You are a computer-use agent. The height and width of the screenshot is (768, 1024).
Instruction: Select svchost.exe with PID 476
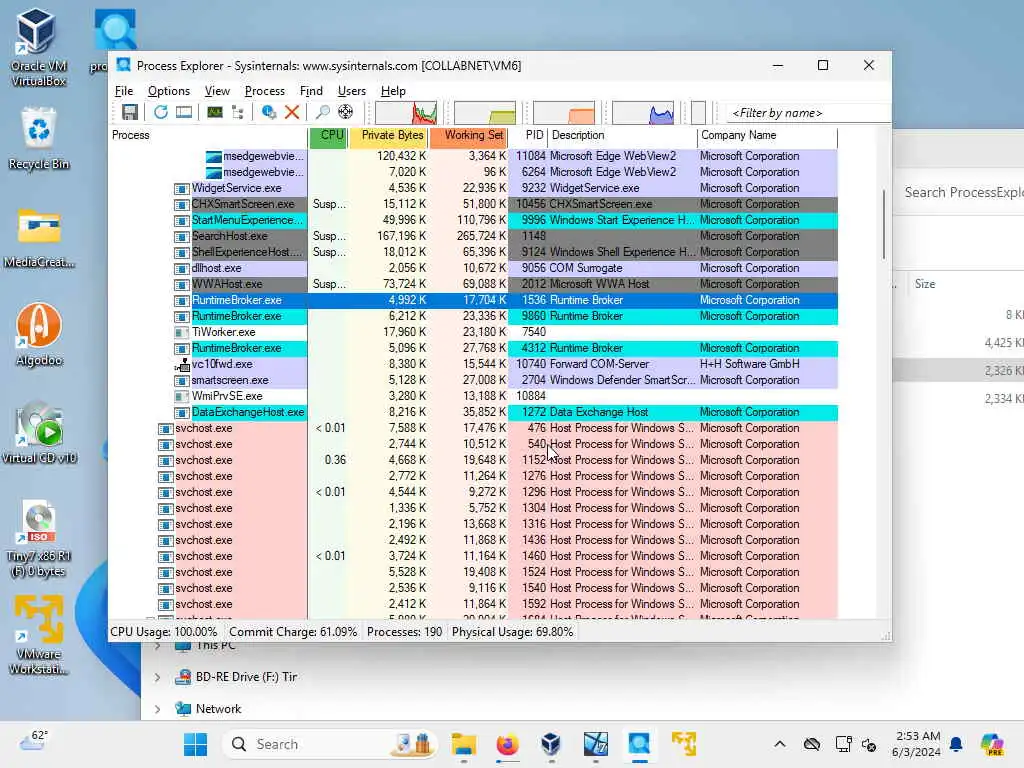tap(473, 428)
